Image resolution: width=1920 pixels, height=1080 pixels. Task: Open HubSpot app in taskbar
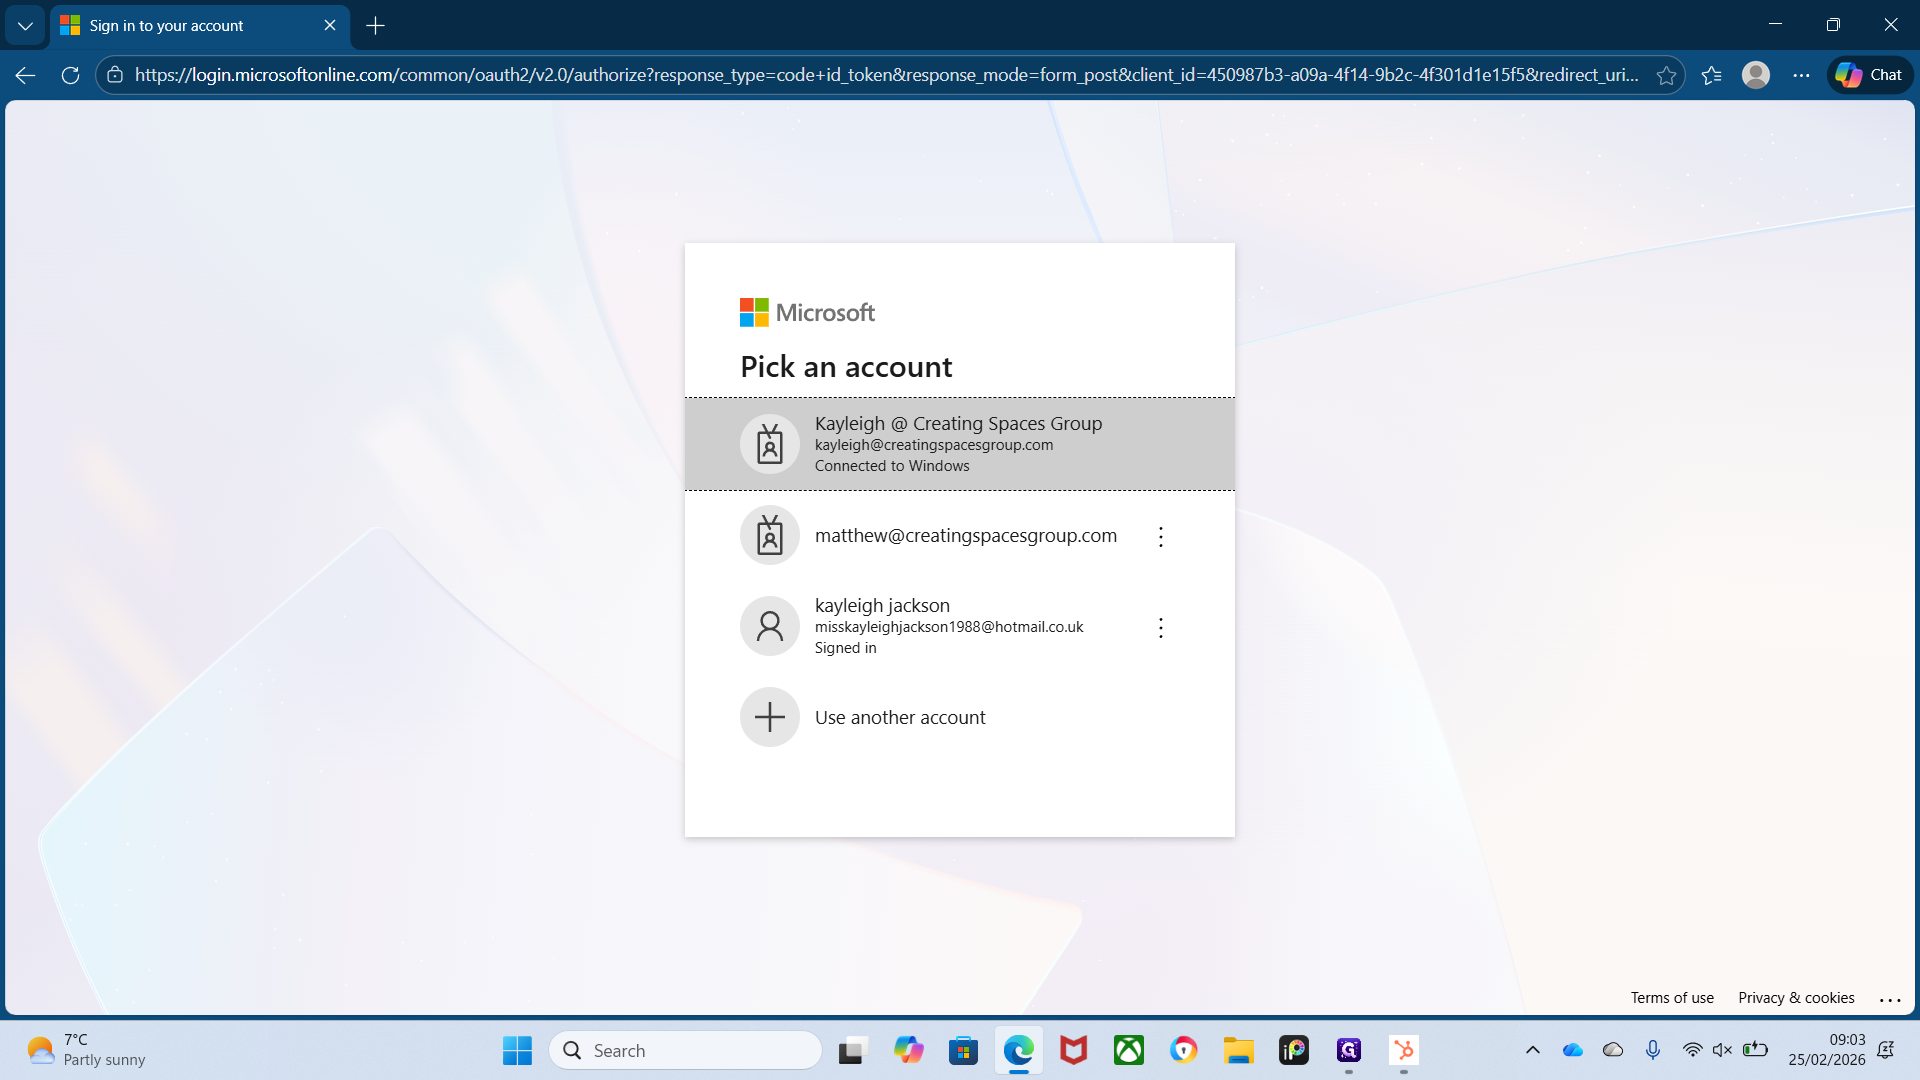click(1404, 1050)
